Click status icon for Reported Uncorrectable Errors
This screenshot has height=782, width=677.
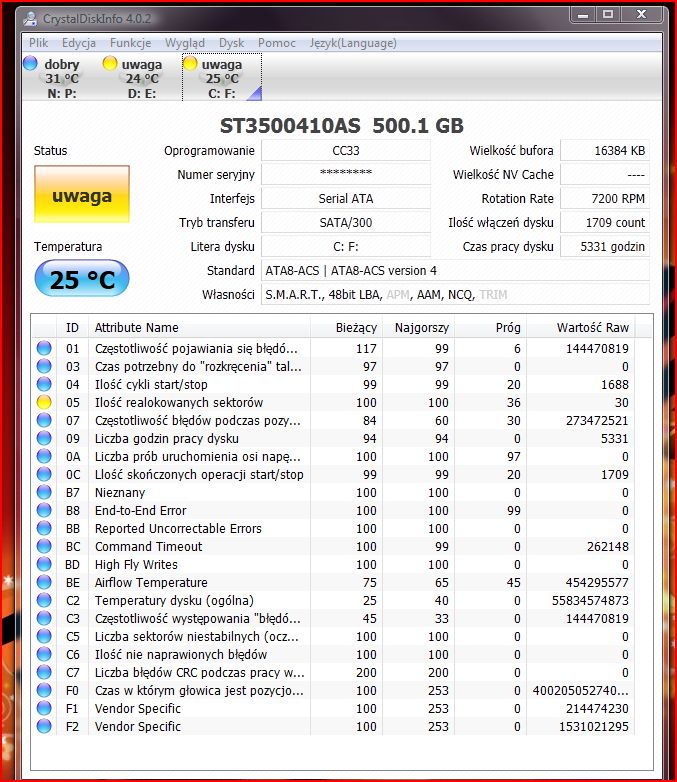click(44, 528)
